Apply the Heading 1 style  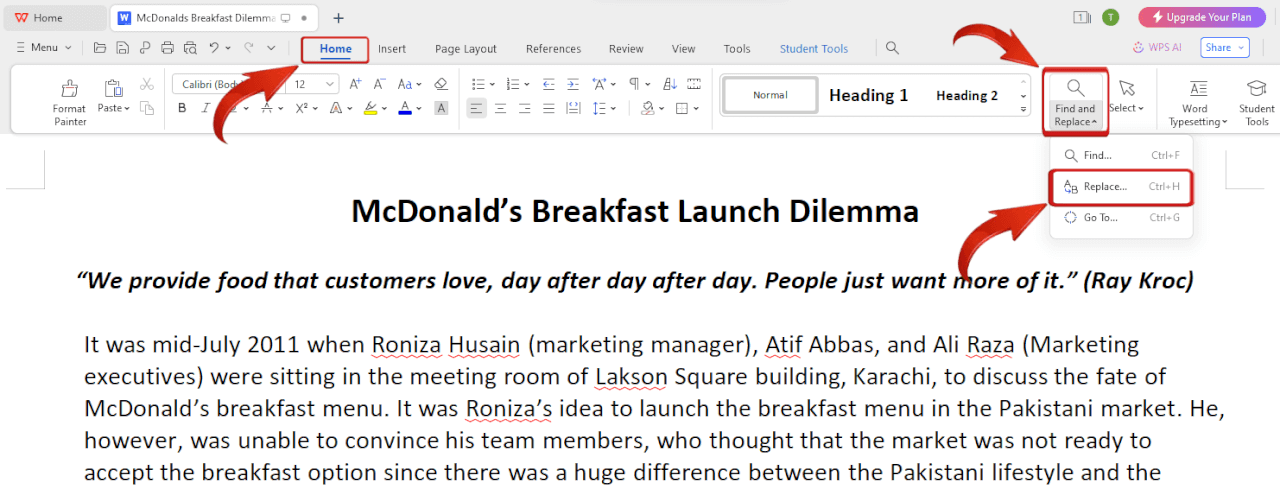coord(868,95)
